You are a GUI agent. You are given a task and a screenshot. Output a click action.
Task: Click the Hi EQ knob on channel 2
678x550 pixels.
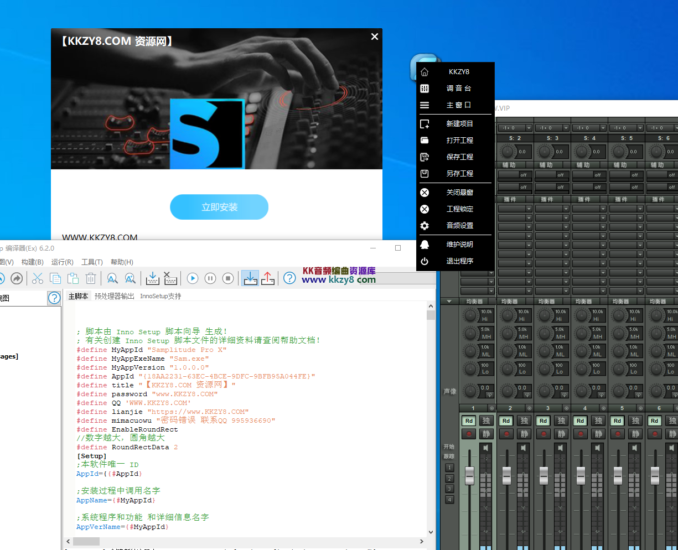[x=507, y=315]
